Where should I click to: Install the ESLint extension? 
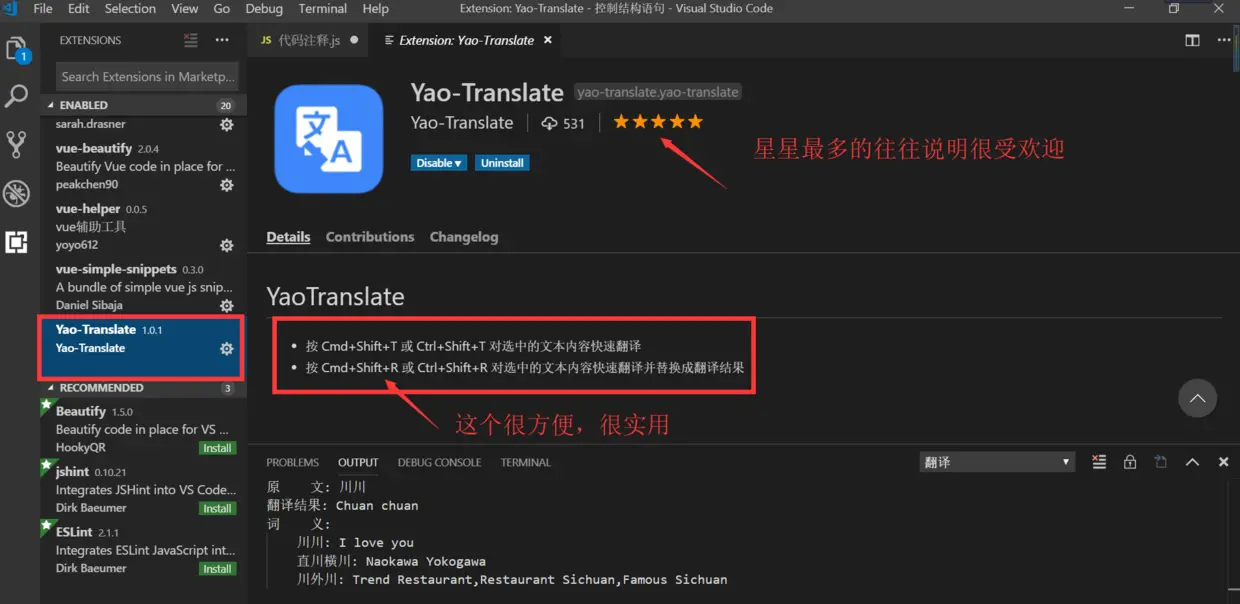tap(217, 568)
